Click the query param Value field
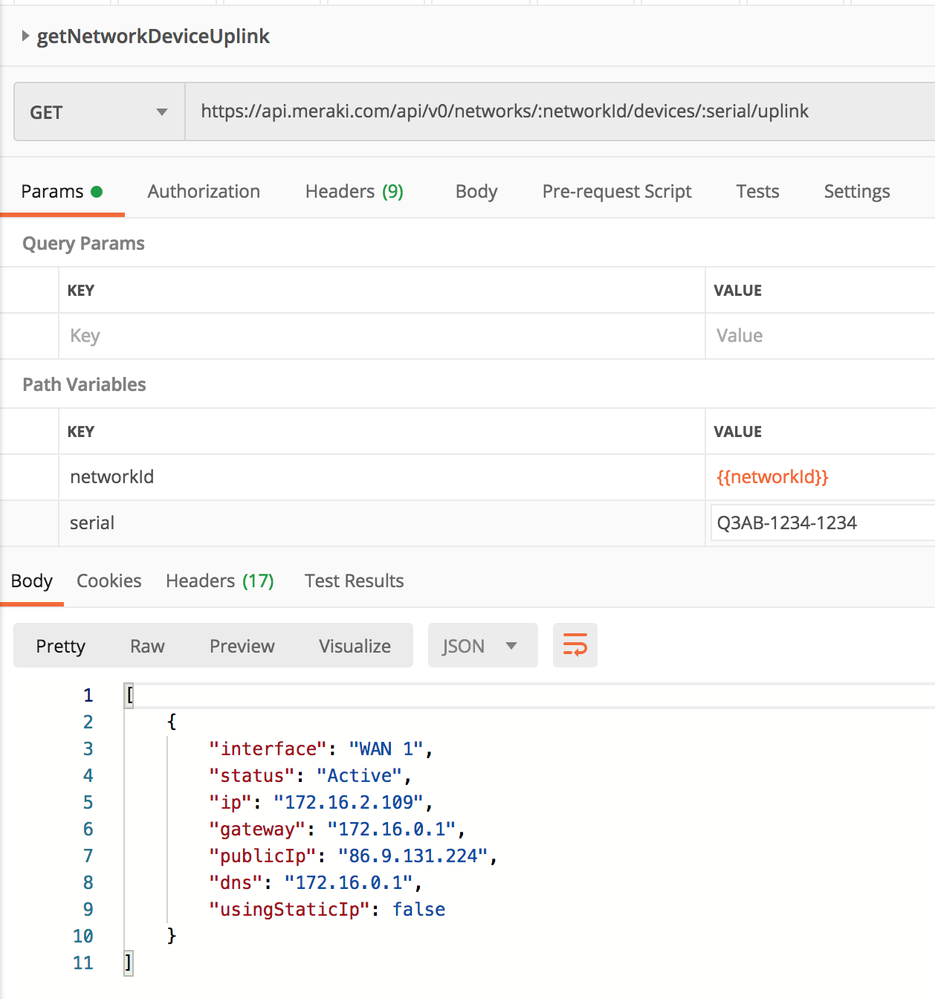 click(820, 336)
